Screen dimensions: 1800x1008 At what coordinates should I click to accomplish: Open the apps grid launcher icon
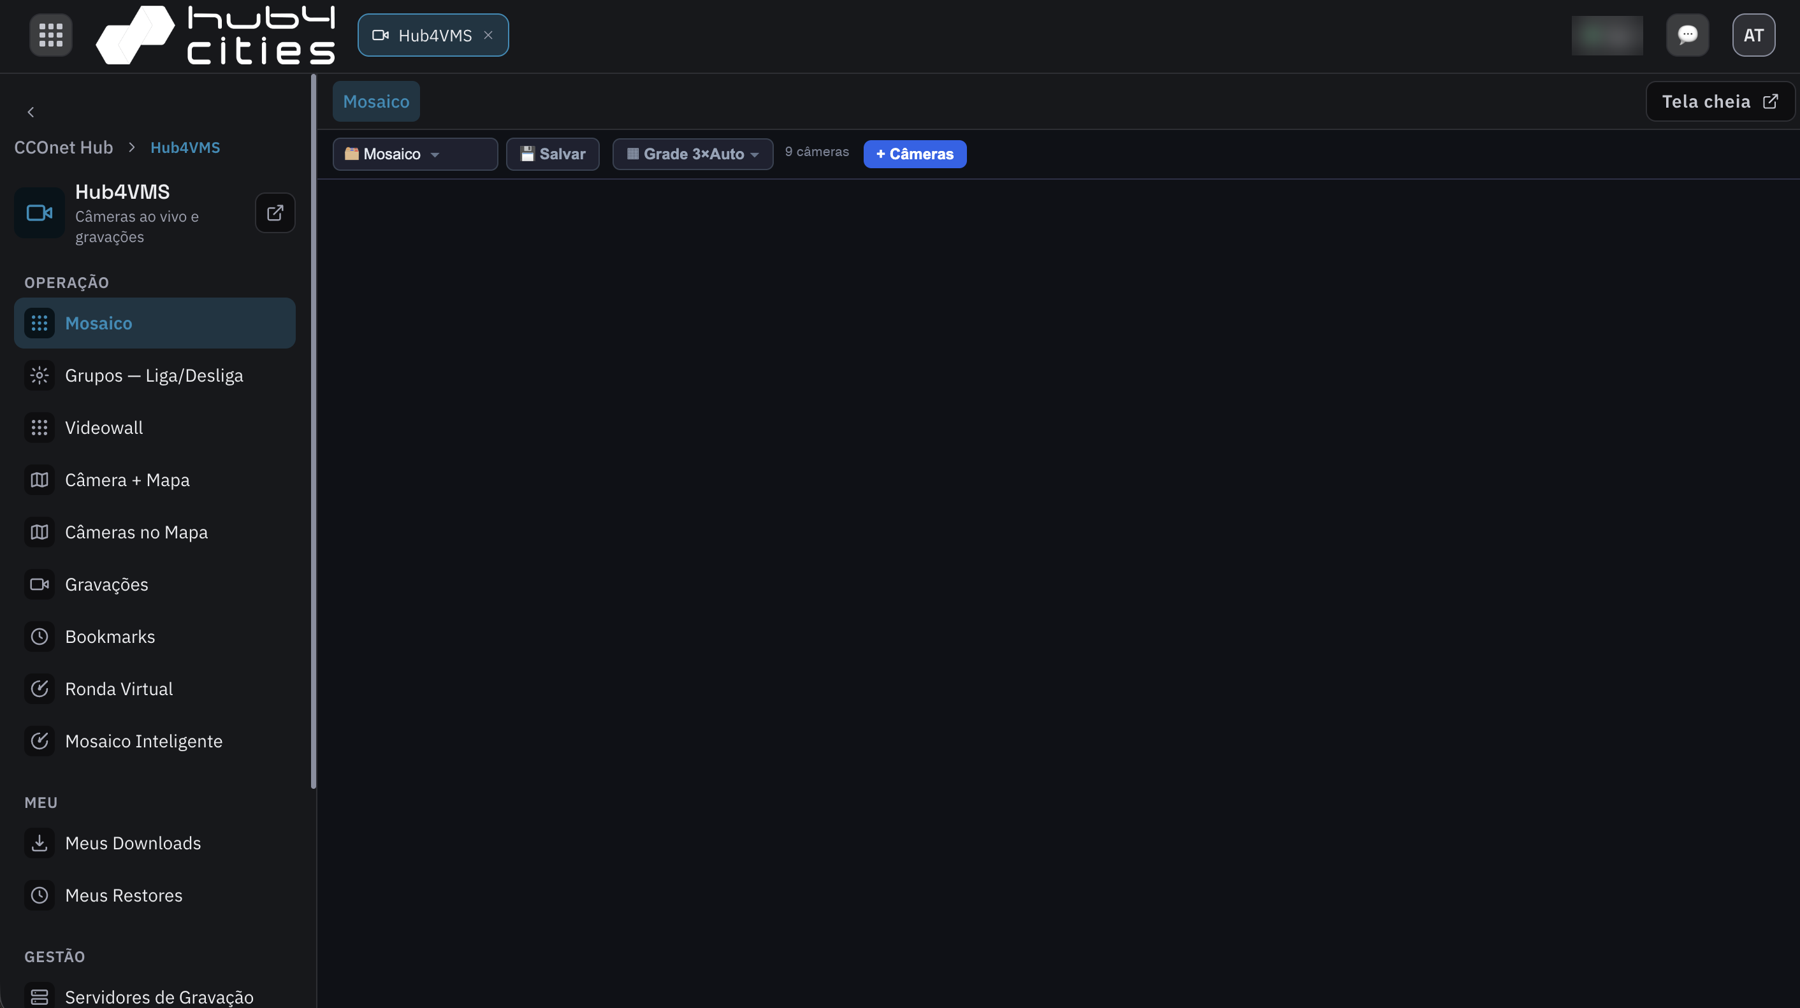pos(50,35)
